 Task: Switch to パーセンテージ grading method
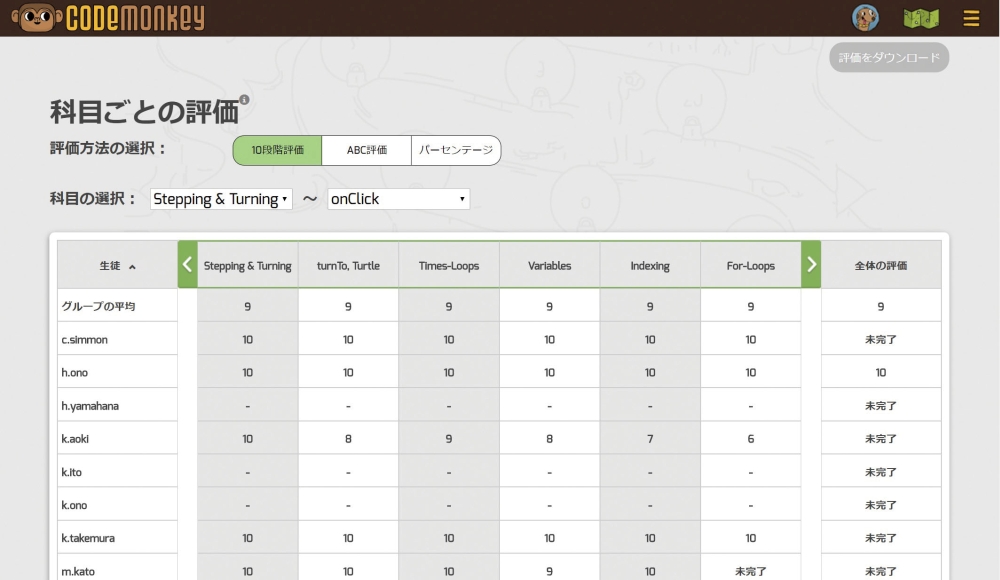pyautogui.click(x=455, y=150)
